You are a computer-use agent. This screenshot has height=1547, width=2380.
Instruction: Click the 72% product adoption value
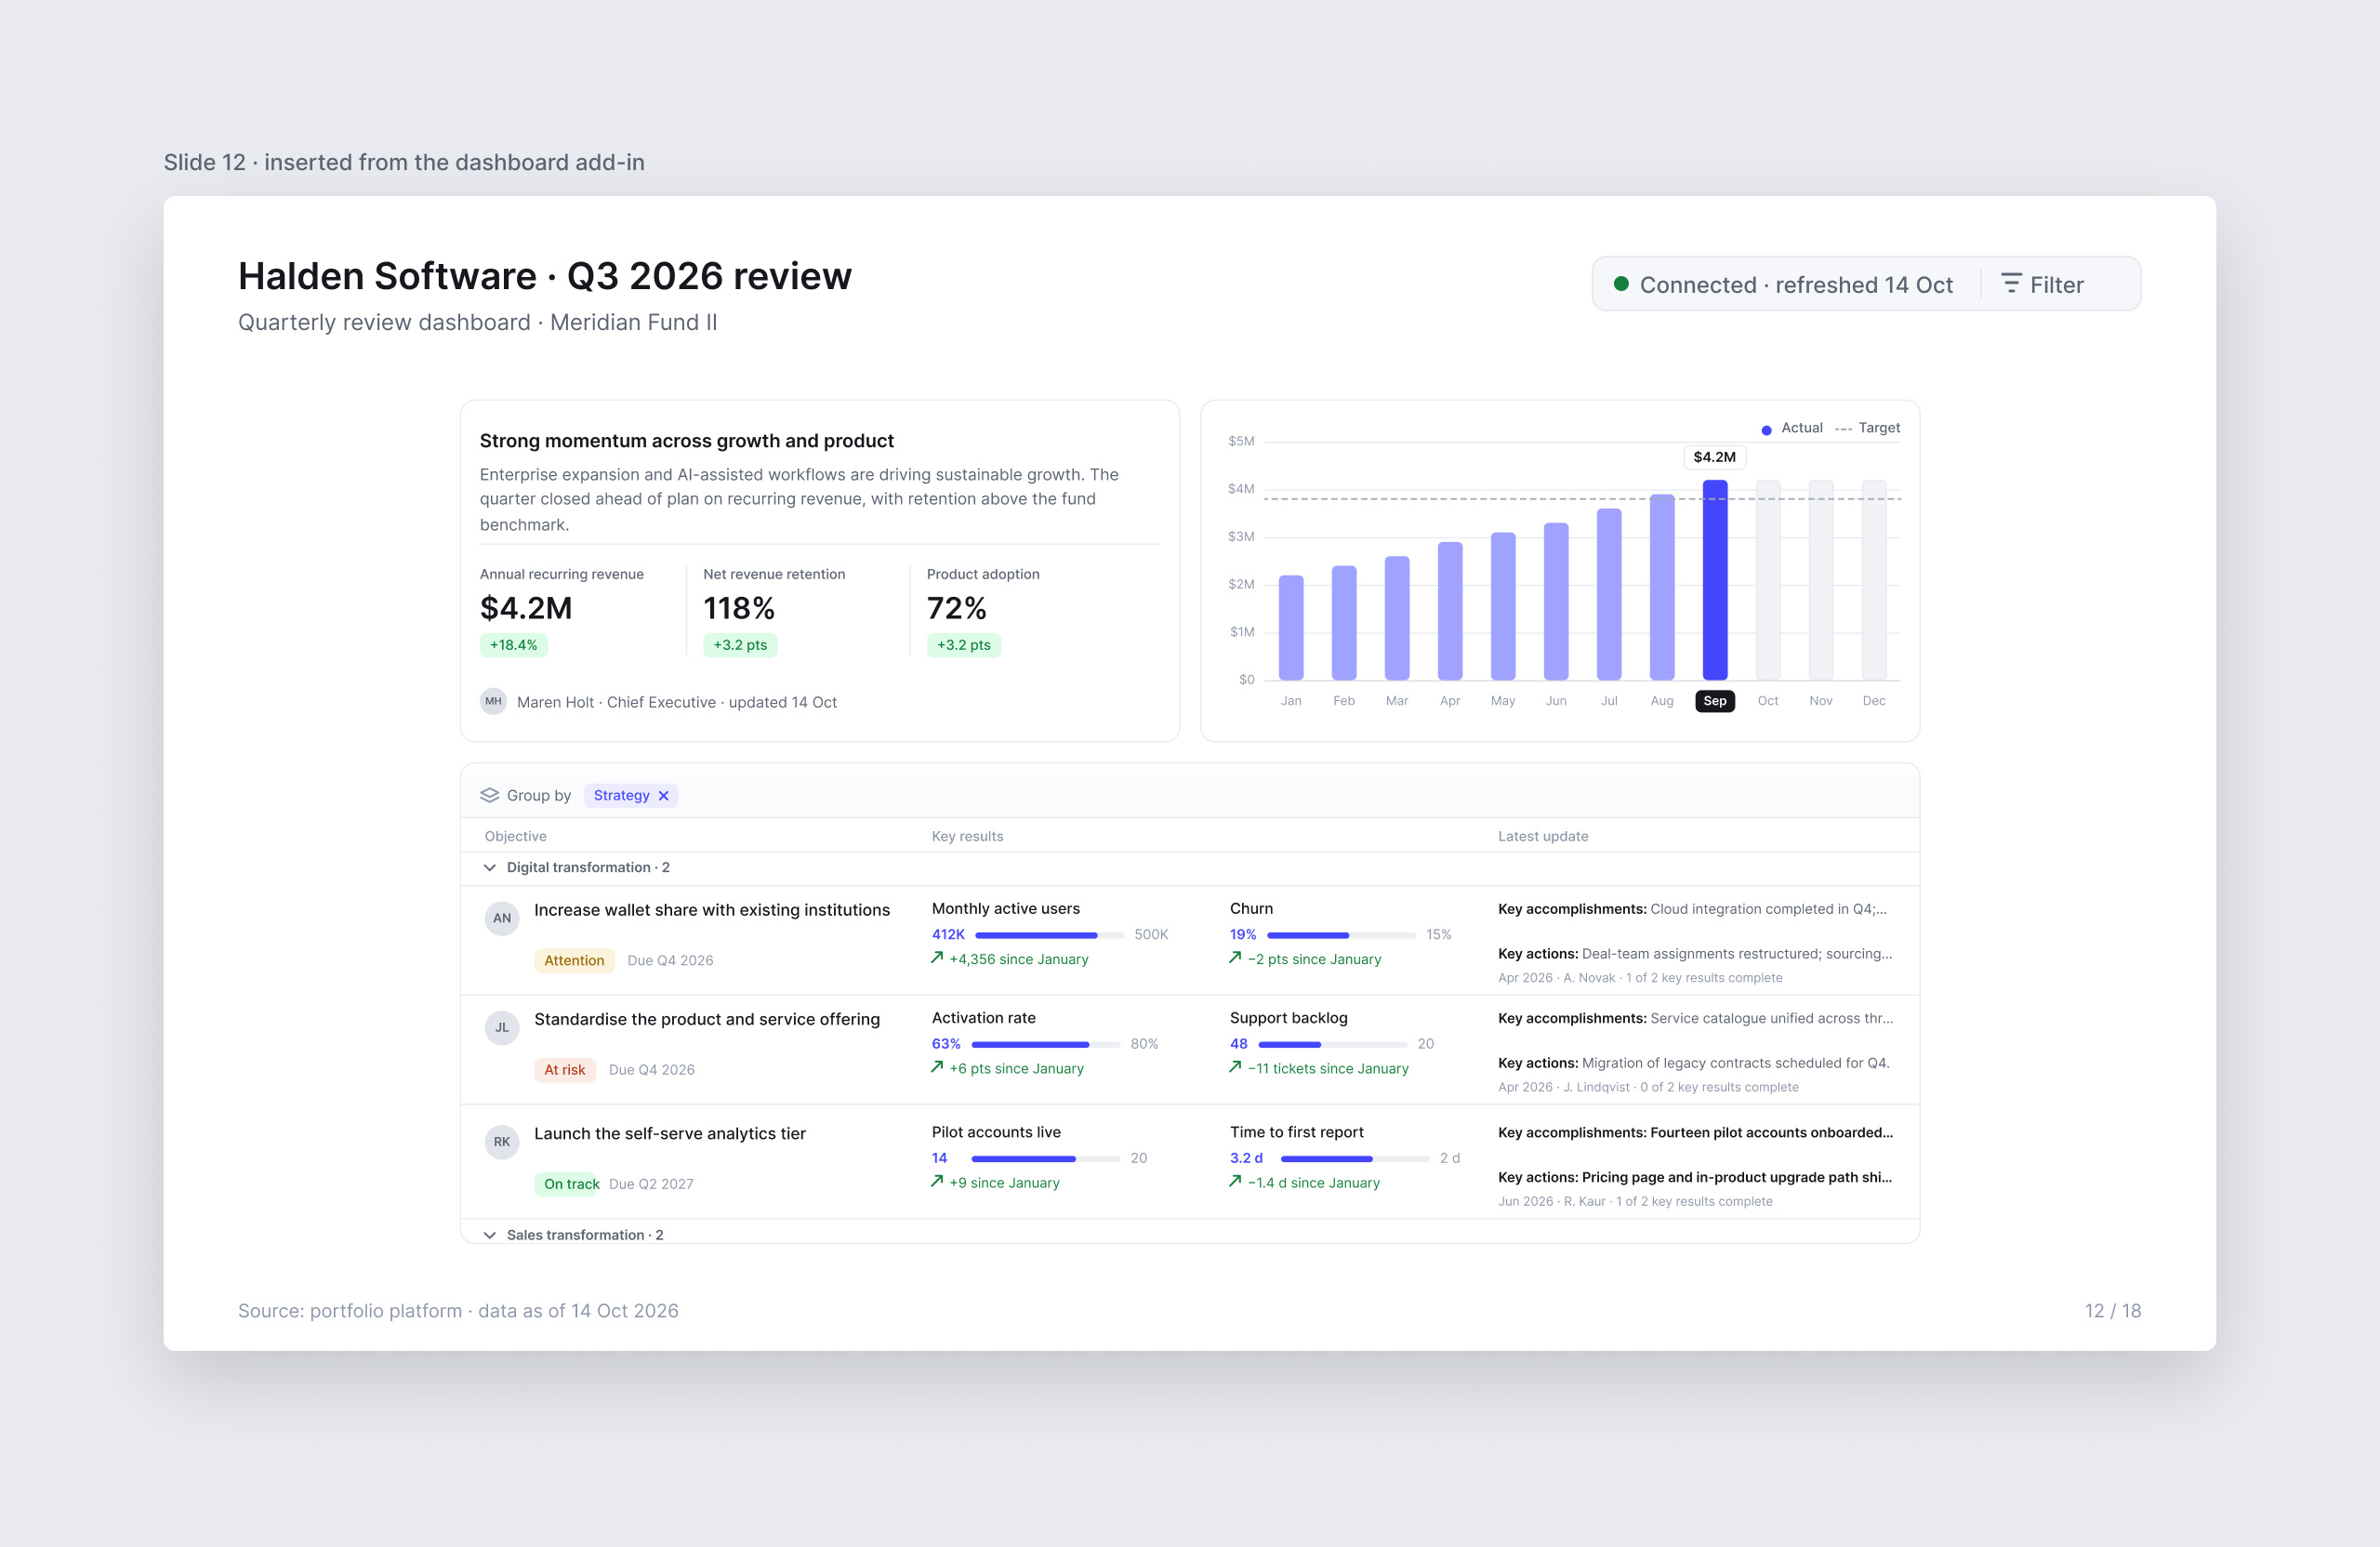(957, 608)
